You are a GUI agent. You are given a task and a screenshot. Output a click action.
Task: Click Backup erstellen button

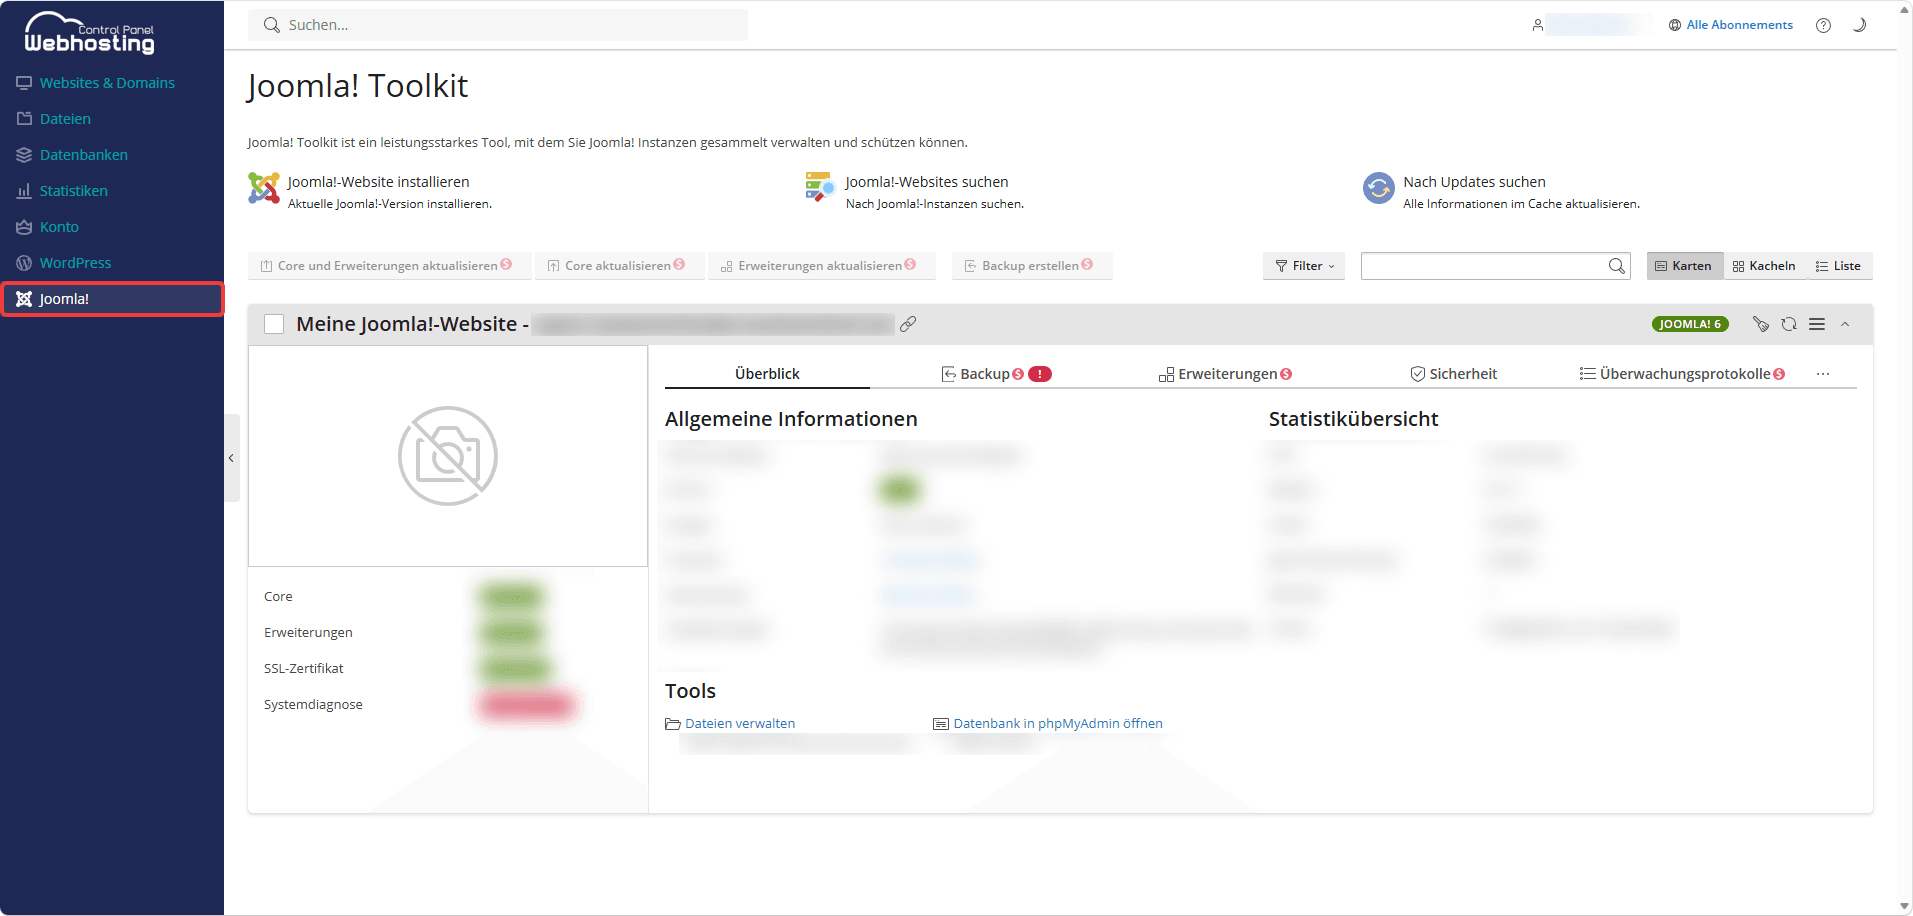coord(1031,266)
